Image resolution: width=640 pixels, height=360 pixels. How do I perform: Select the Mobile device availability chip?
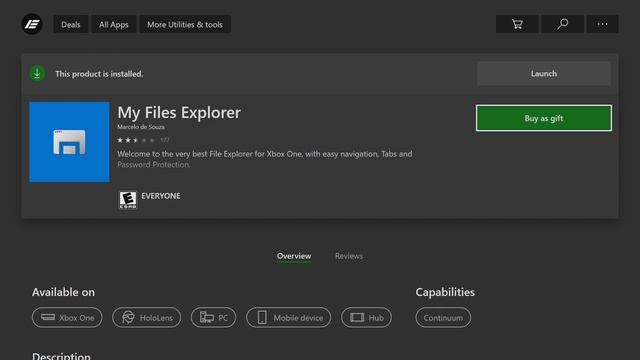click(289, 318)
